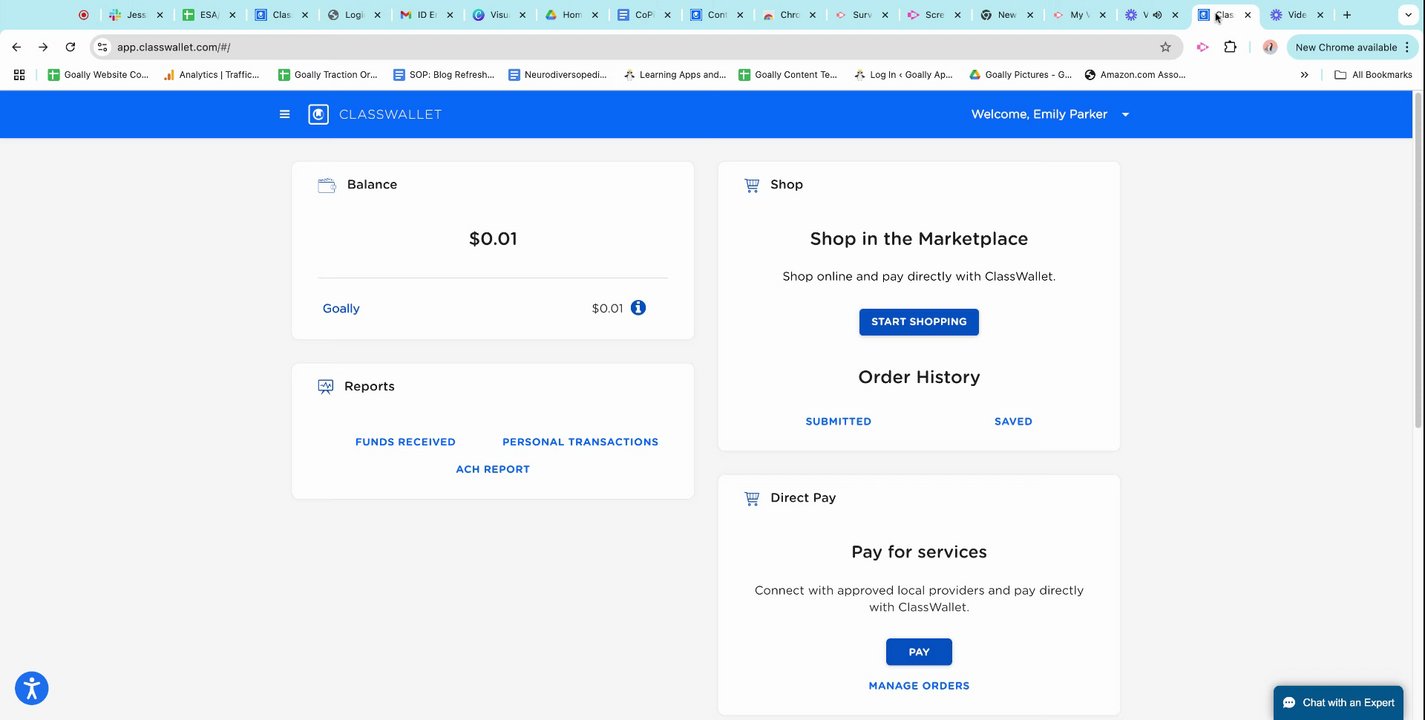Open MANAGE ORDERS link
The image size is (1425, 720).
click(918, 686)
